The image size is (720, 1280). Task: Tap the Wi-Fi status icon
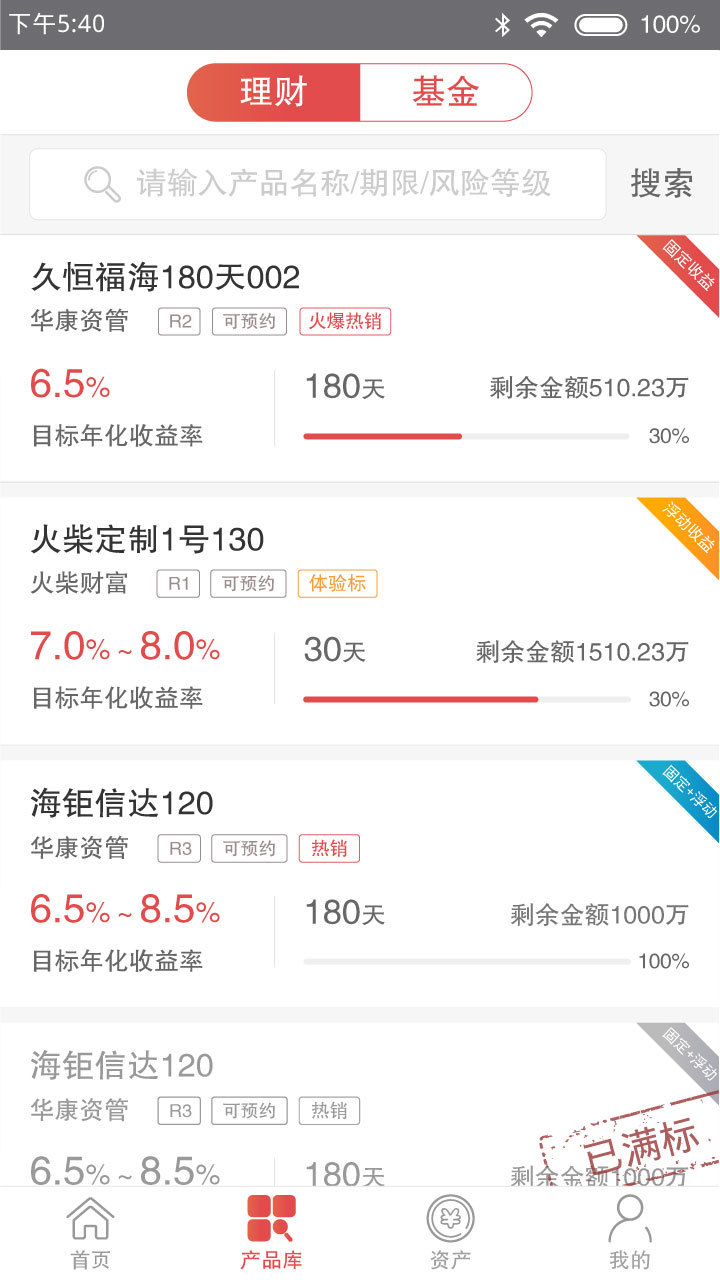[x=541, y=25]
